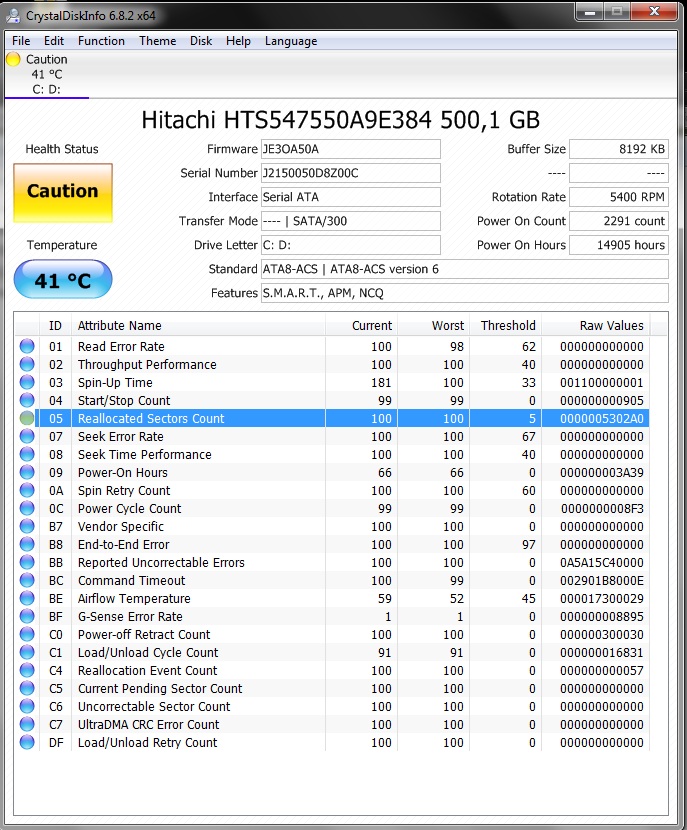Click the Interface field Serial ATA
Image resolution: width=687 pixels, height=830 pixels.
pos(350,197)
